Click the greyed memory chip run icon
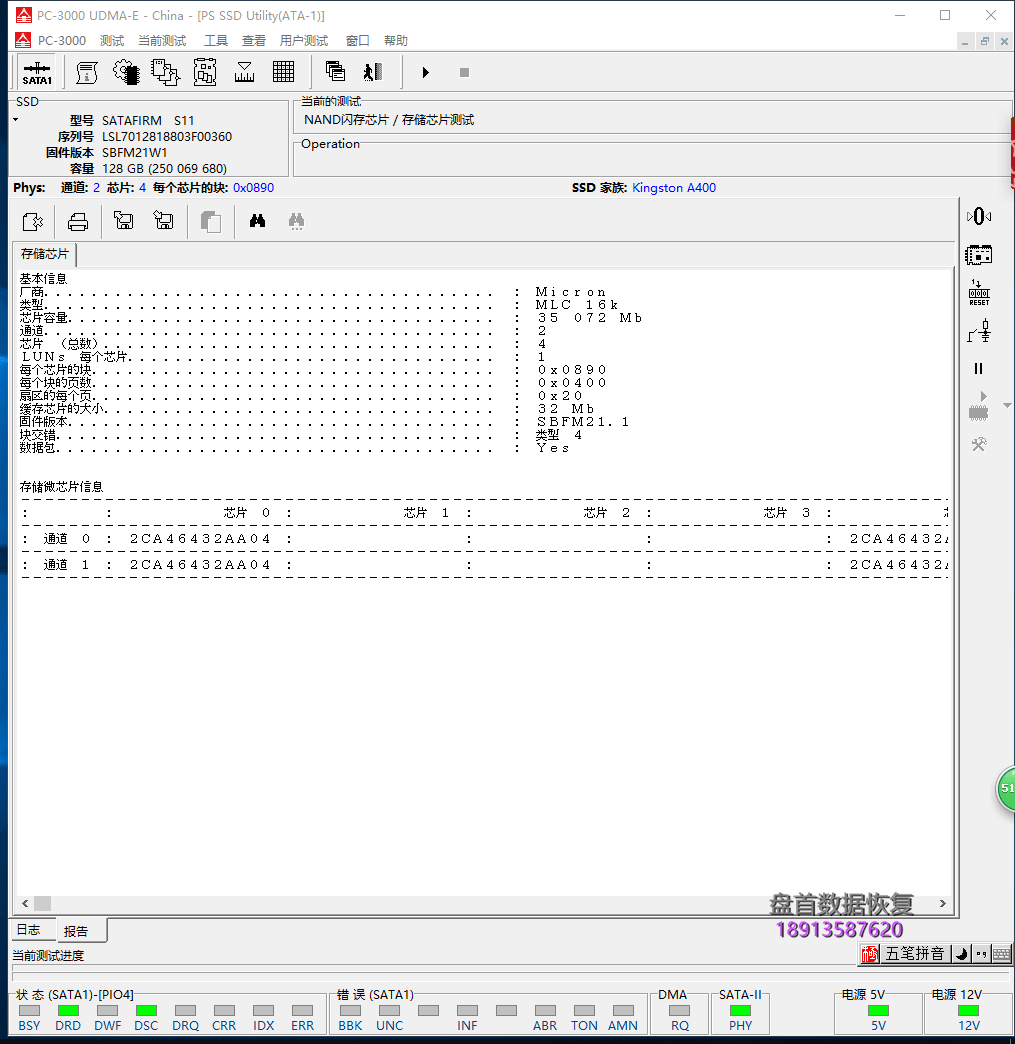1015x1044 pixels. [978, 405]
